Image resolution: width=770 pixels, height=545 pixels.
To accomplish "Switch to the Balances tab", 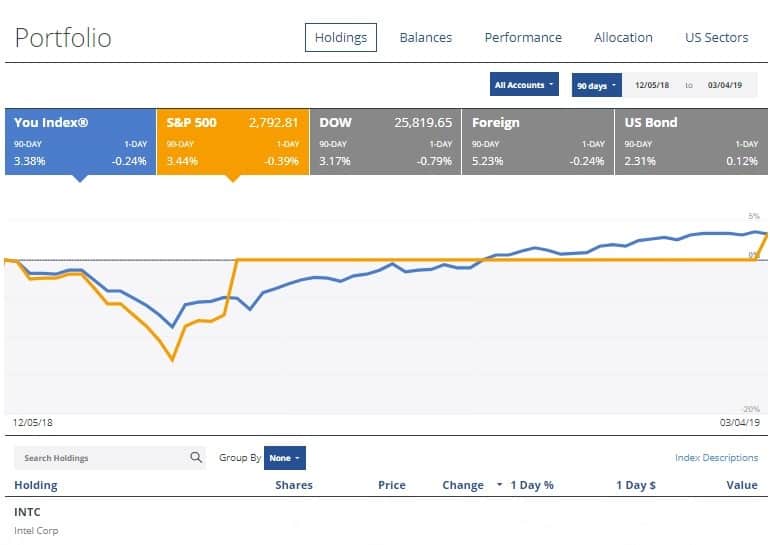I will [425, 38].
